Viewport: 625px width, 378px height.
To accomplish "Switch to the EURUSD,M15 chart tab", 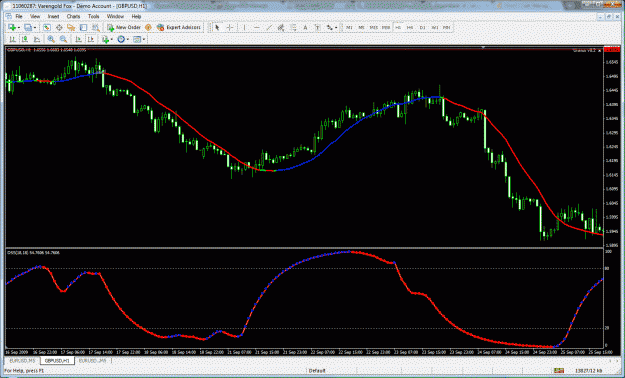I will [92, 360].
